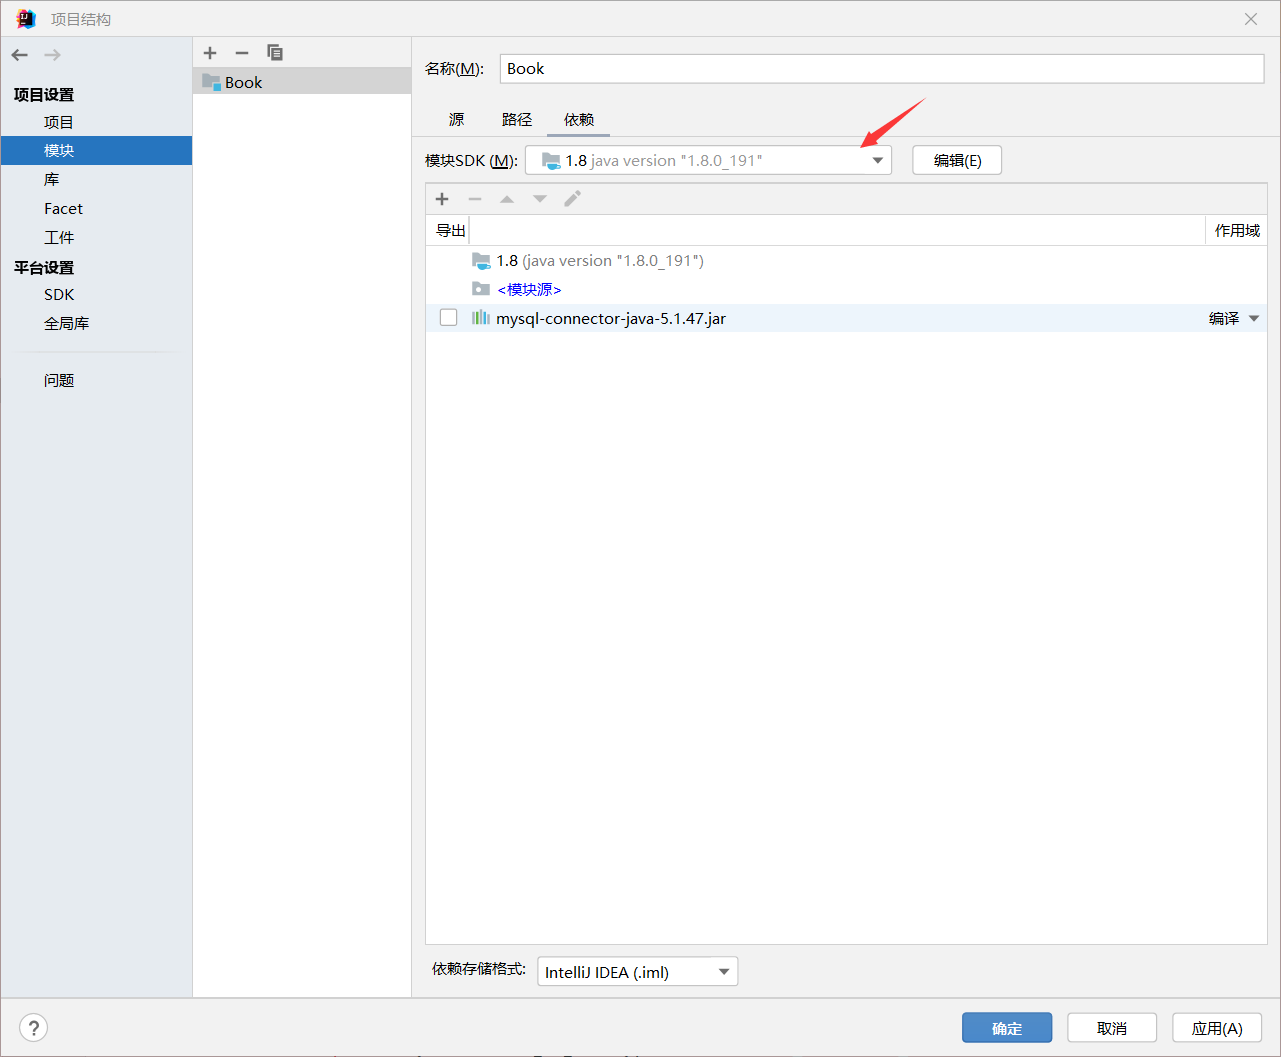Edit the dependency with the pencil icon
Image resolution: width=1281 pixels, height=1057 pixels.
click(x=572, y=199)
